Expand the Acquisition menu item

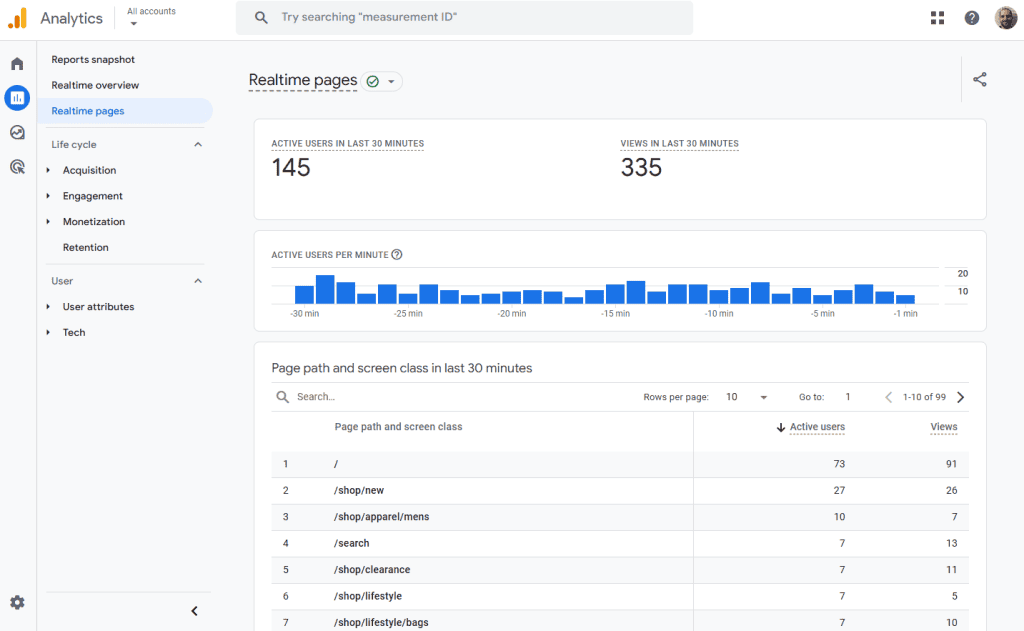coord(89,170)
